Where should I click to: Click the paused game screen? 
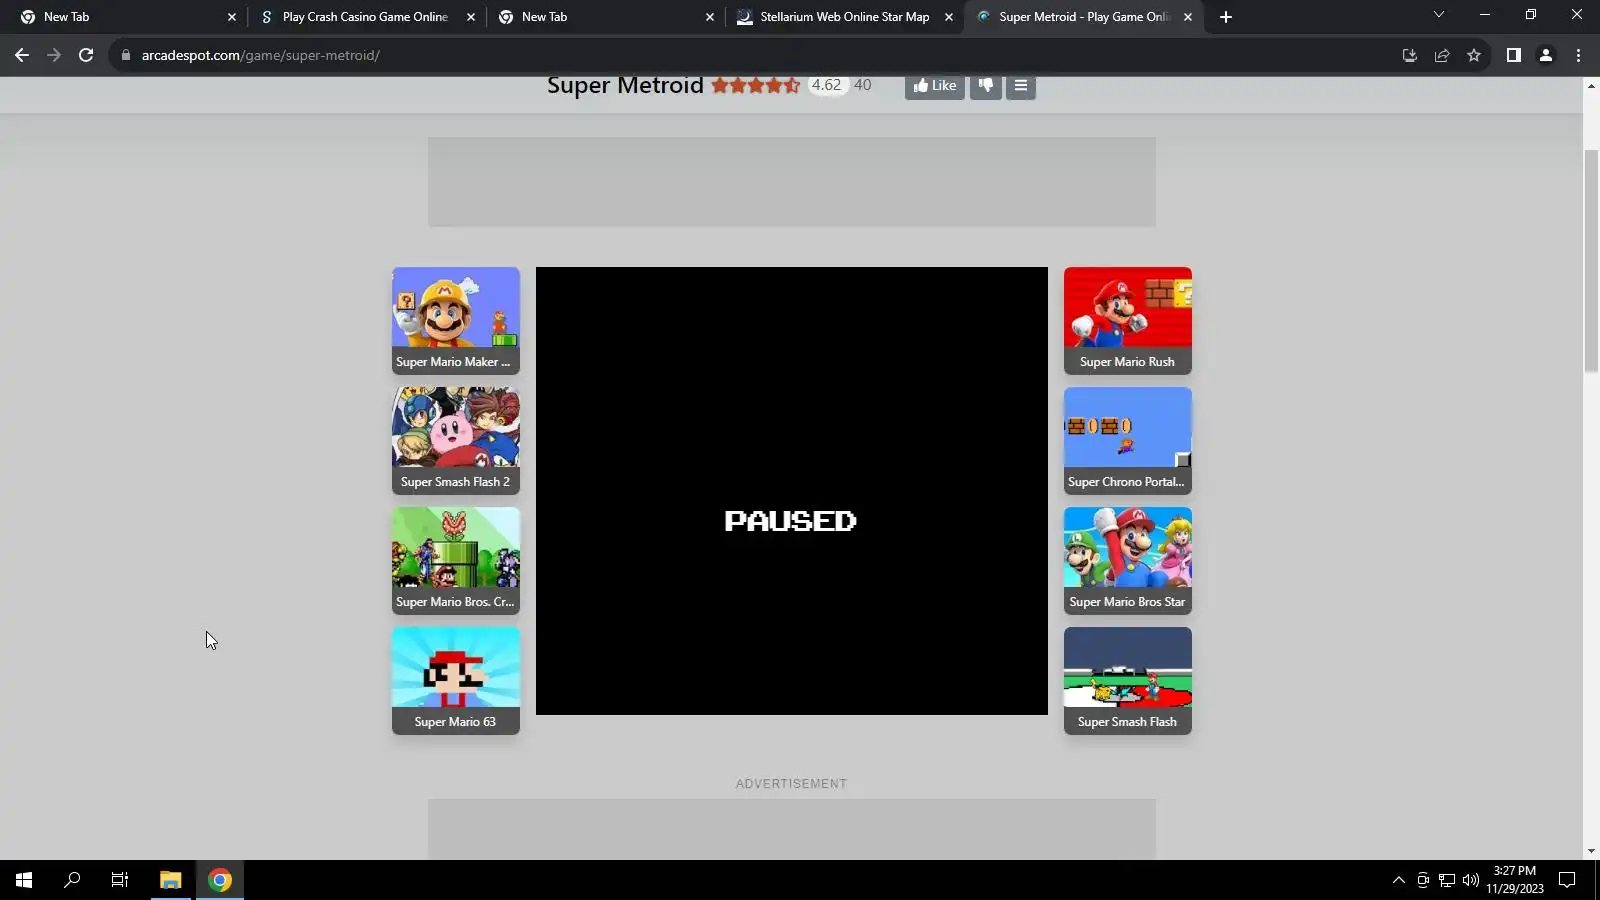click(792, 491)
